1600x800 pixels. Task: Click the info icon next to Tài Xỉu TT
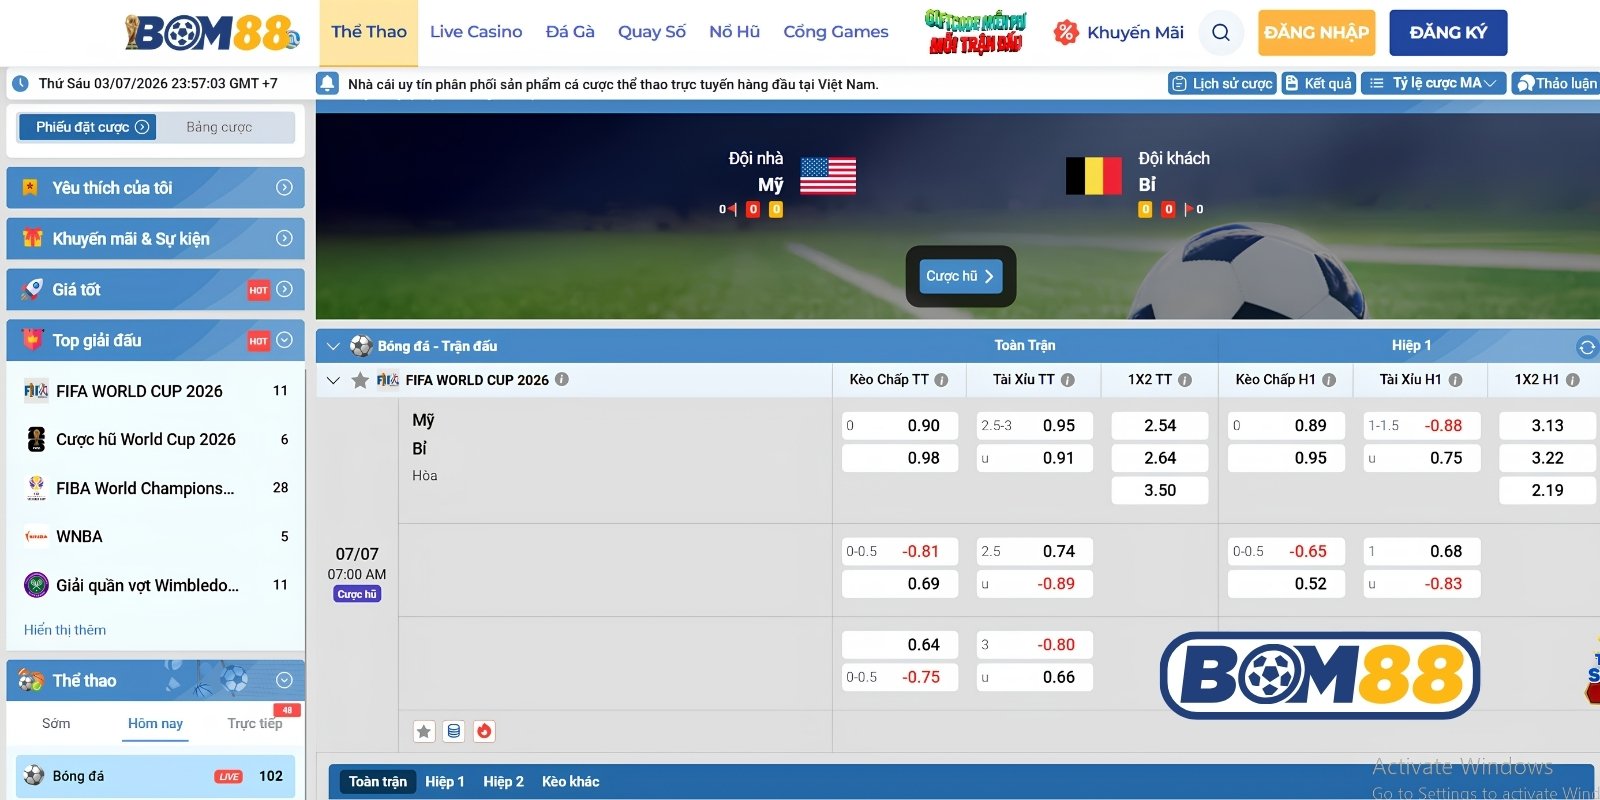[x=1068, y=380]
